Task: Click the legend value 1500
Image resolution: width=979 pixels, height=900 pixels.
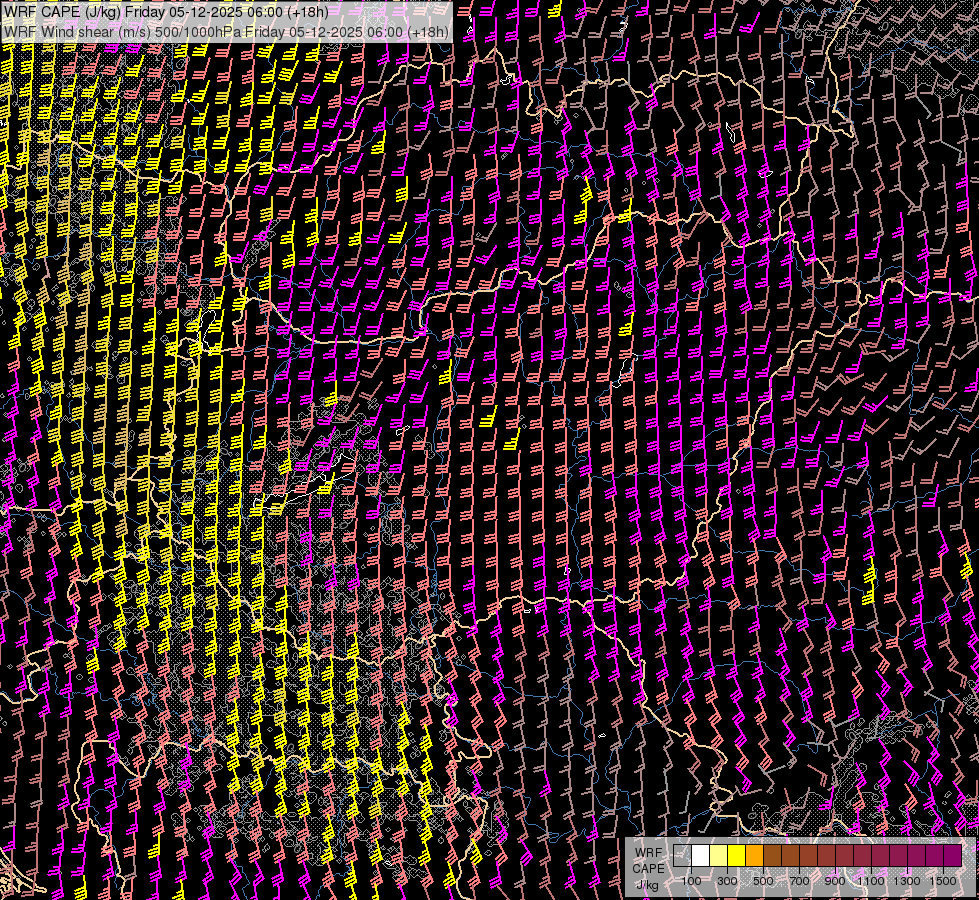Action: point(943,881)
